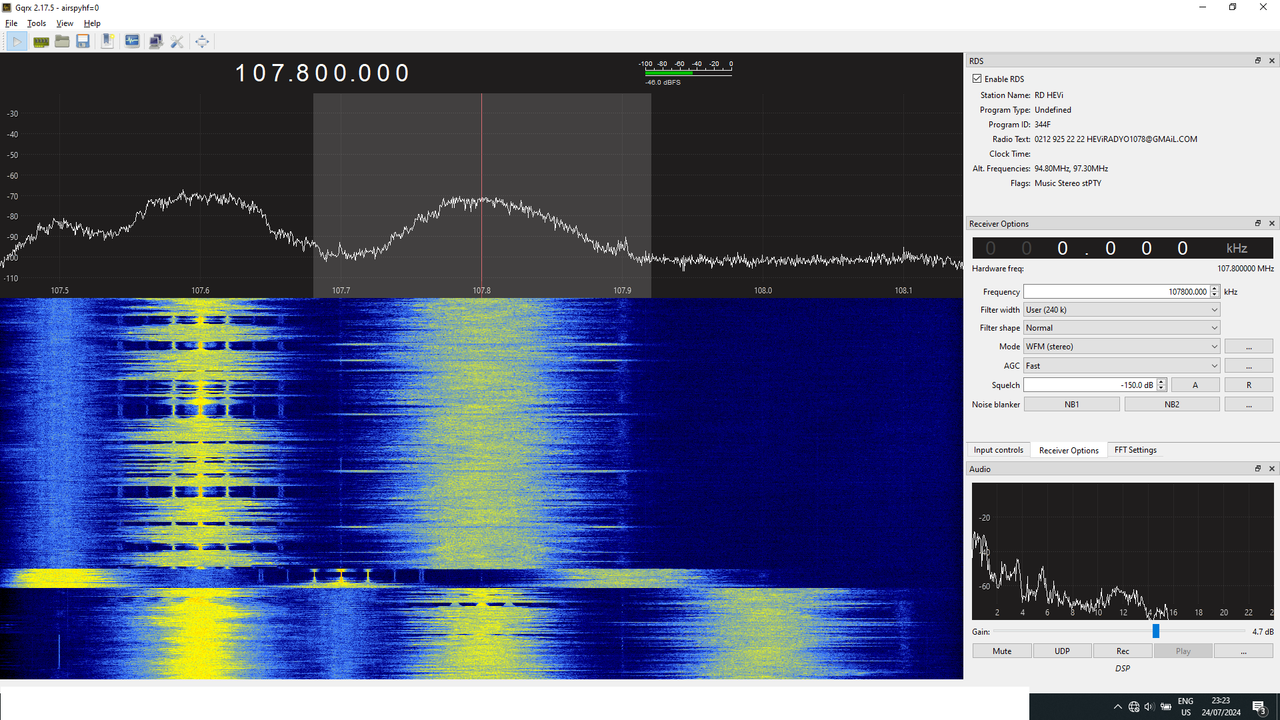Switch to the Input controls tab
This screenshot has width=1280, height=720.
coord(998,450)
